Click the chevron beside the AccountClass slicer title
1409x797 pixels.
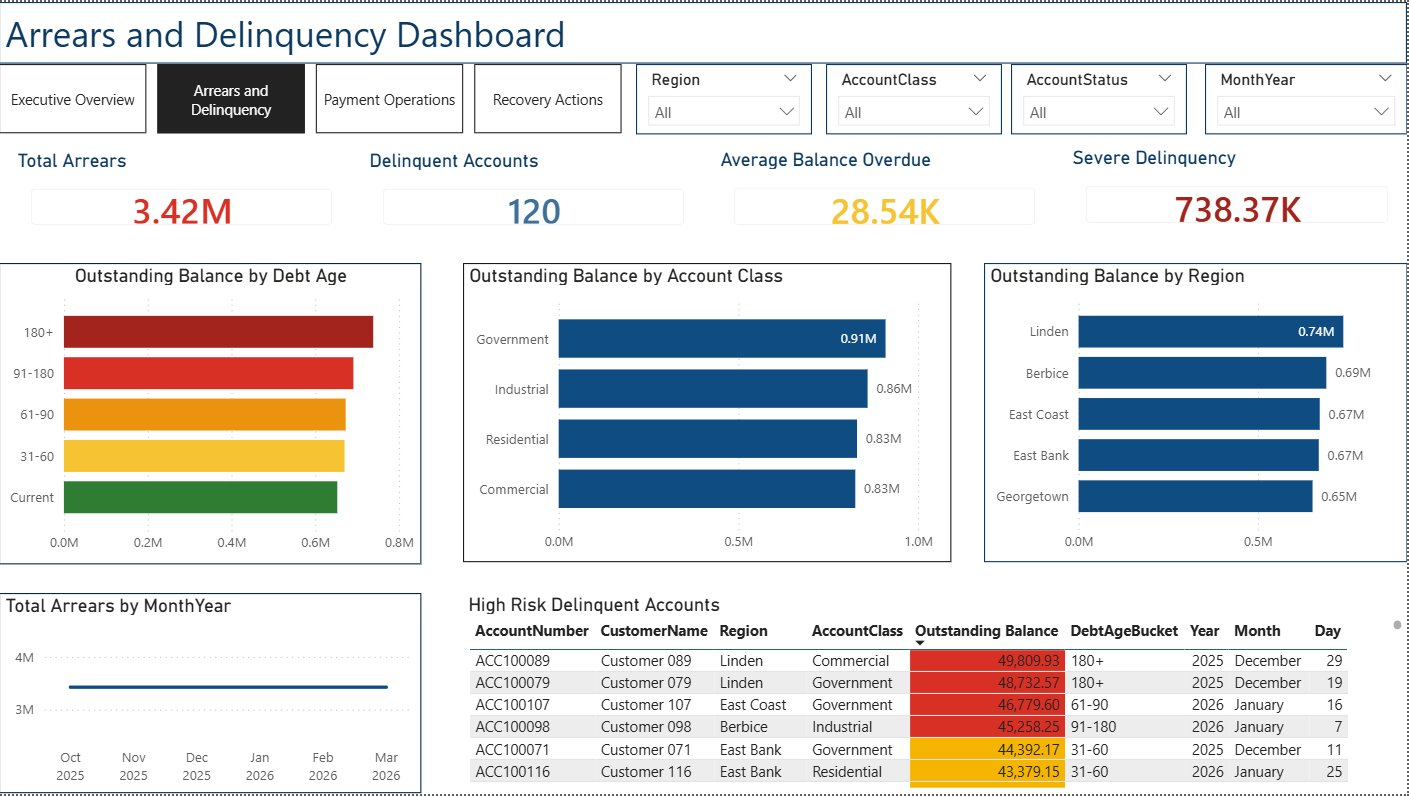978,78
